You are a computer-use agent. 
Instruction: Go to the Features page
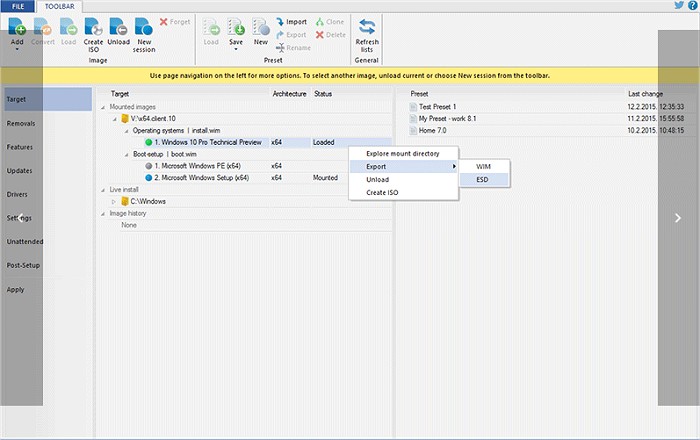coord(20,147)
